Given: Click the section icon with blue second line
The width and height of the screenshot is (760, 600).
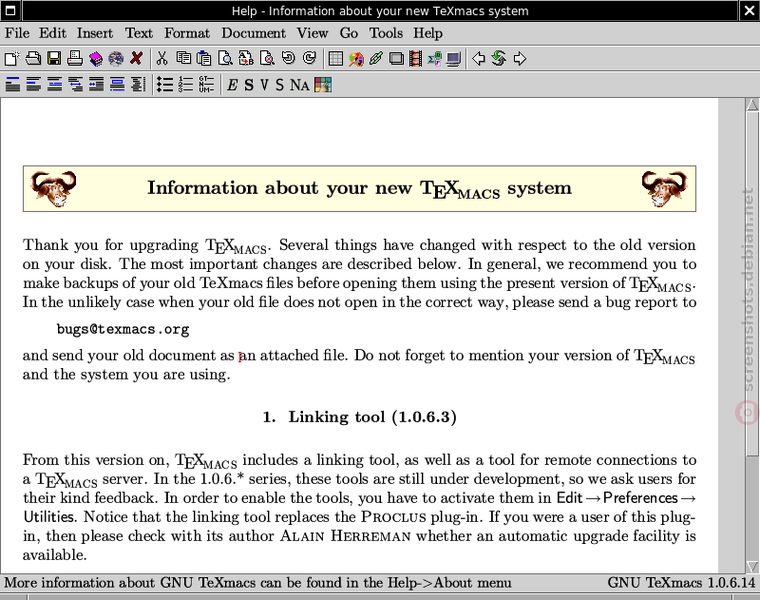Looking at the screenshot, I should point(33,84).
